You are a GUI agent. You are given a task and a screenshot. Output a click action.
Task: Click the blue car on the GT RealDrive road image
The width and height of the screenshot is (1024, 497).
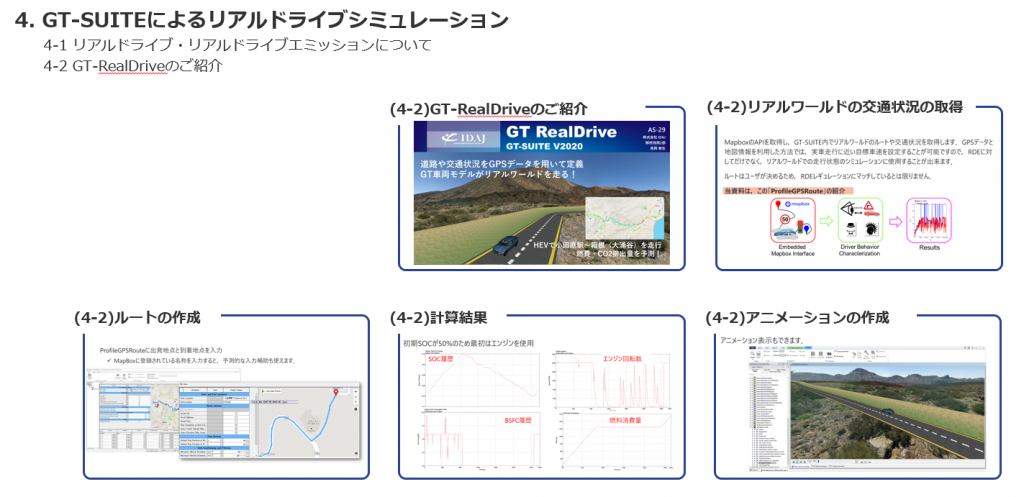click(505, 246)
